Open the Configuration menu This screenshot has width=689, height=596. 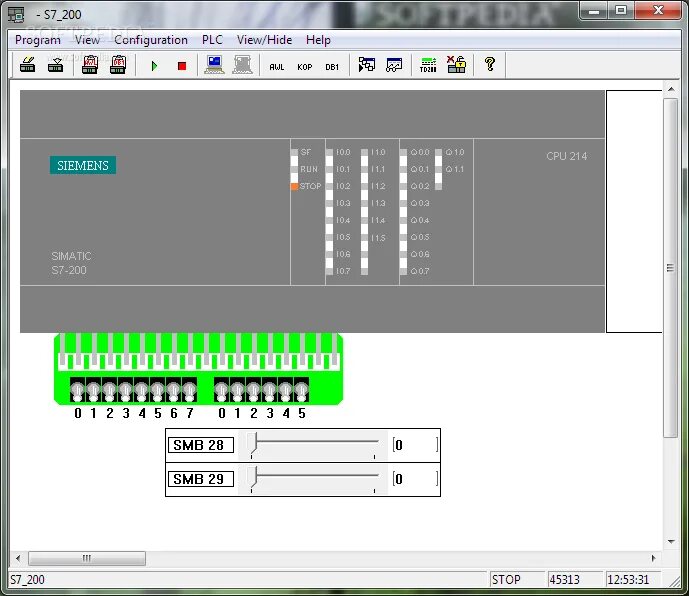click(x=151, y=40)
